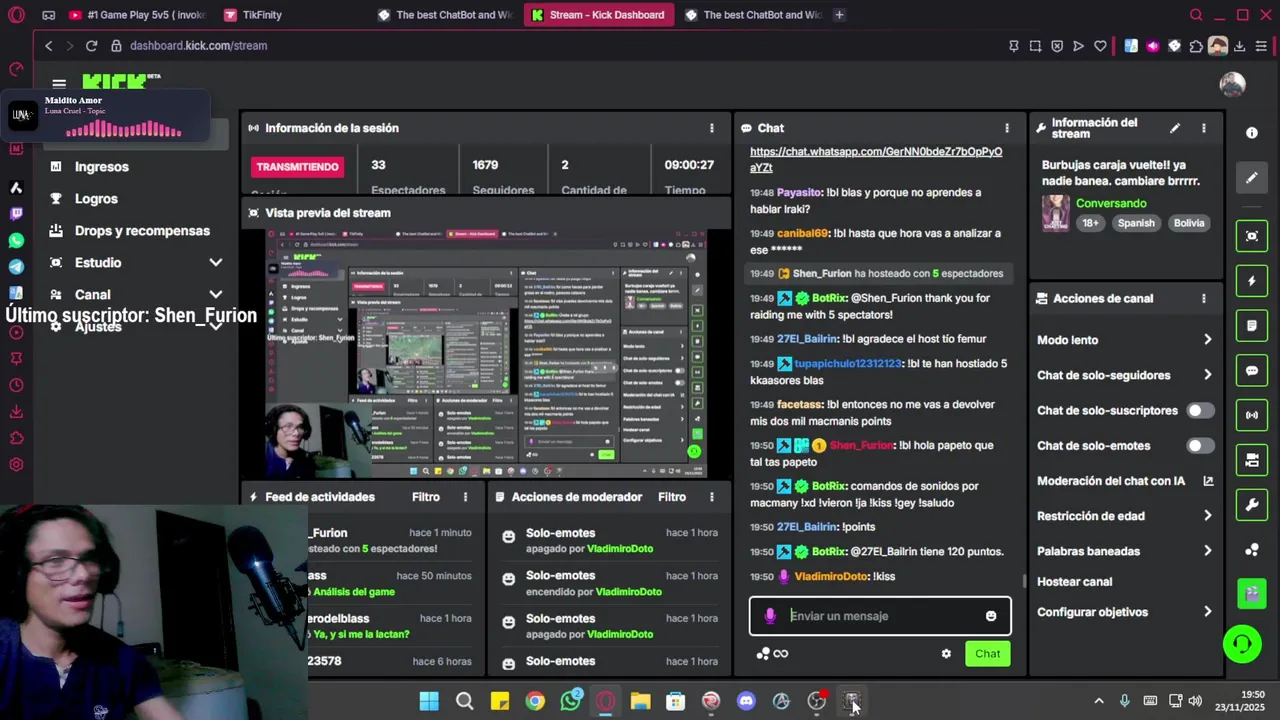Open Información de la sesión options menu
This screenshot has height=720, width=1280.
click(712, 128)
